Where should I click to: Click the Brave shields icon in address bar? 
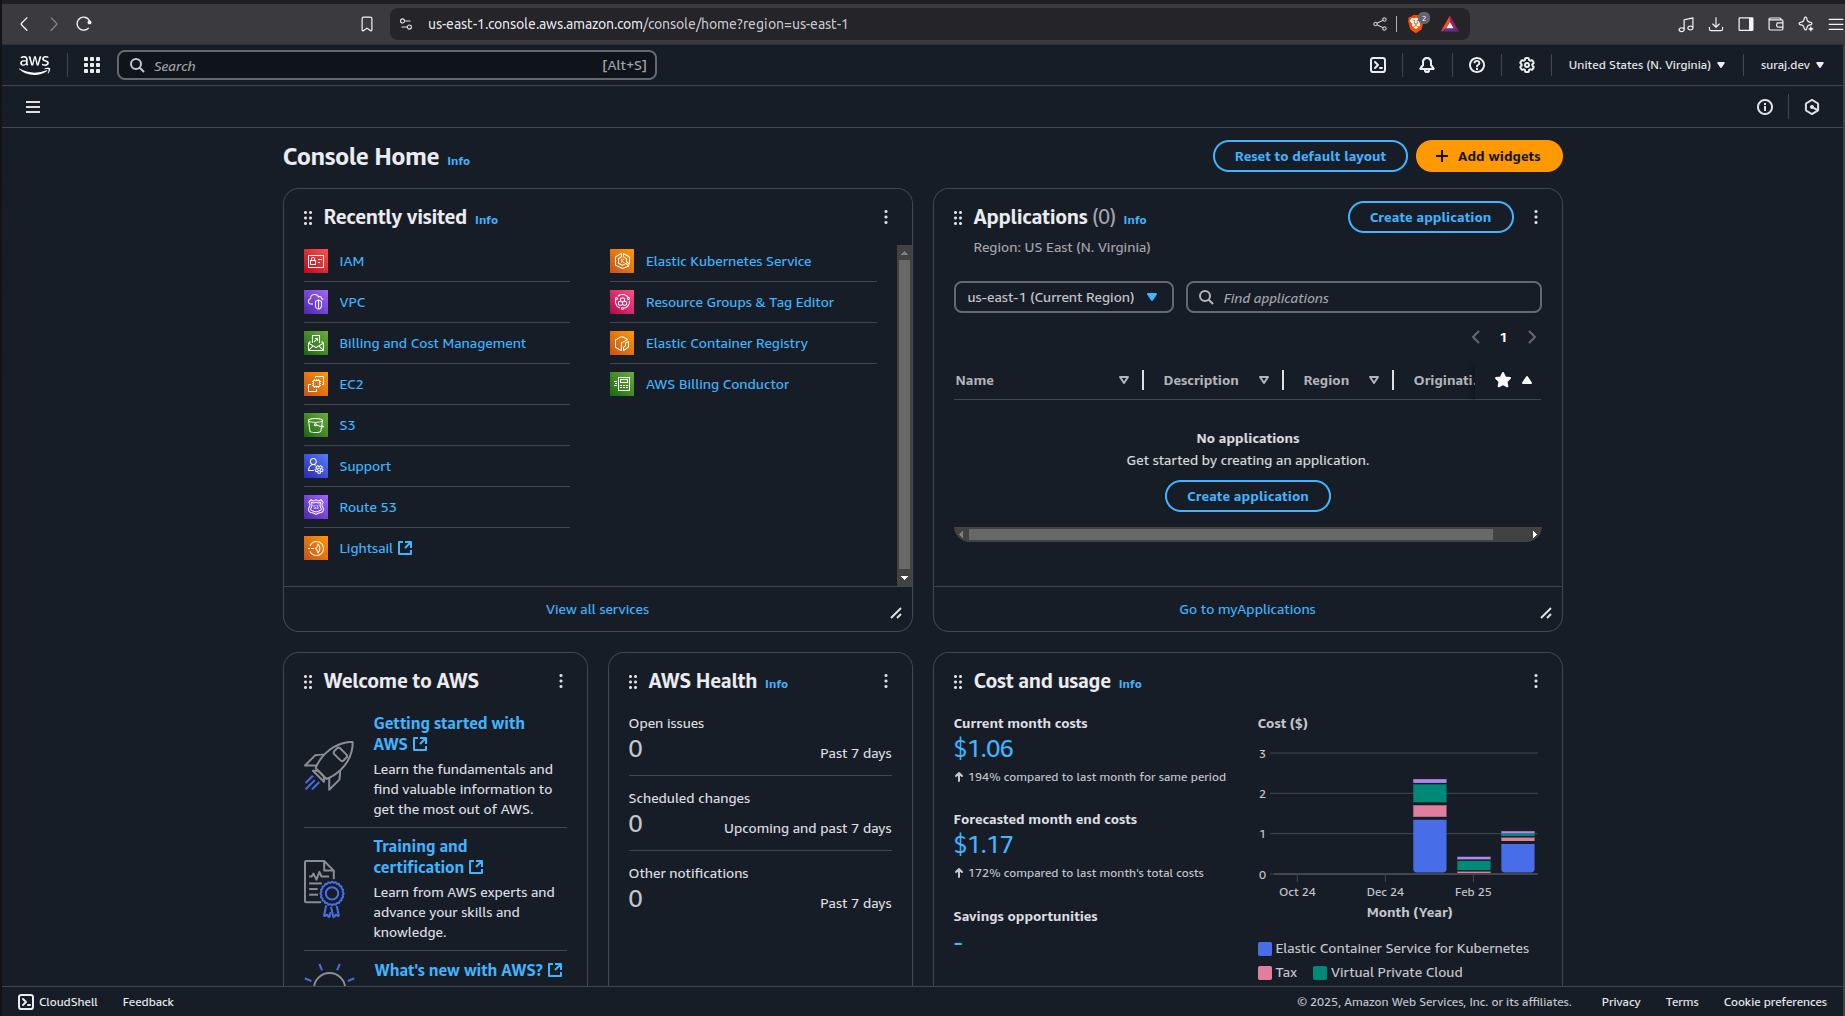pos(1416,24)
